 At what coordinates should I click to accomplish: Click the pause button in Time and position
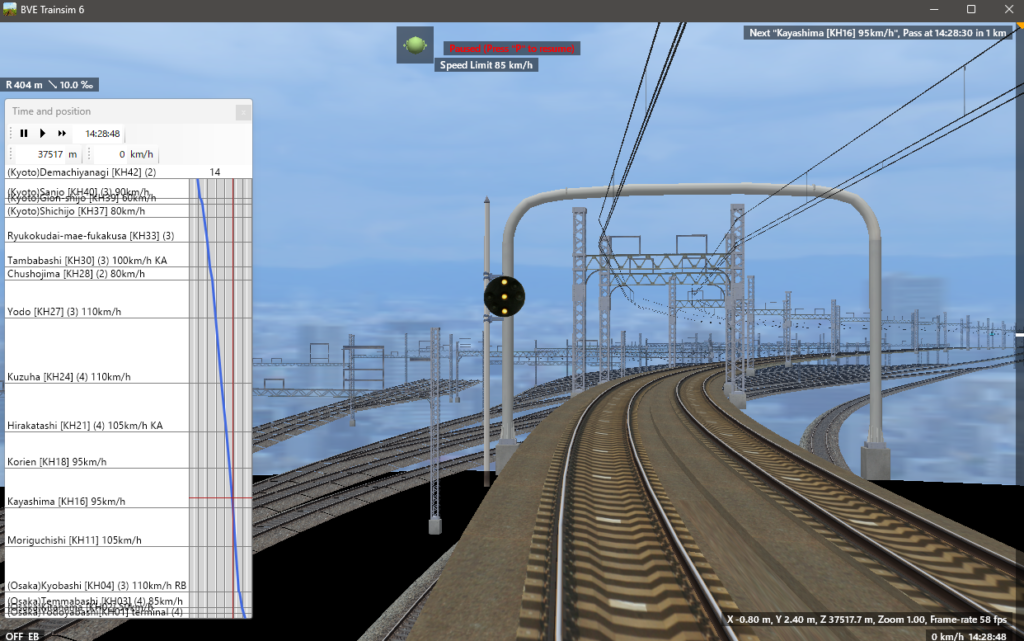tap(24, 133)
